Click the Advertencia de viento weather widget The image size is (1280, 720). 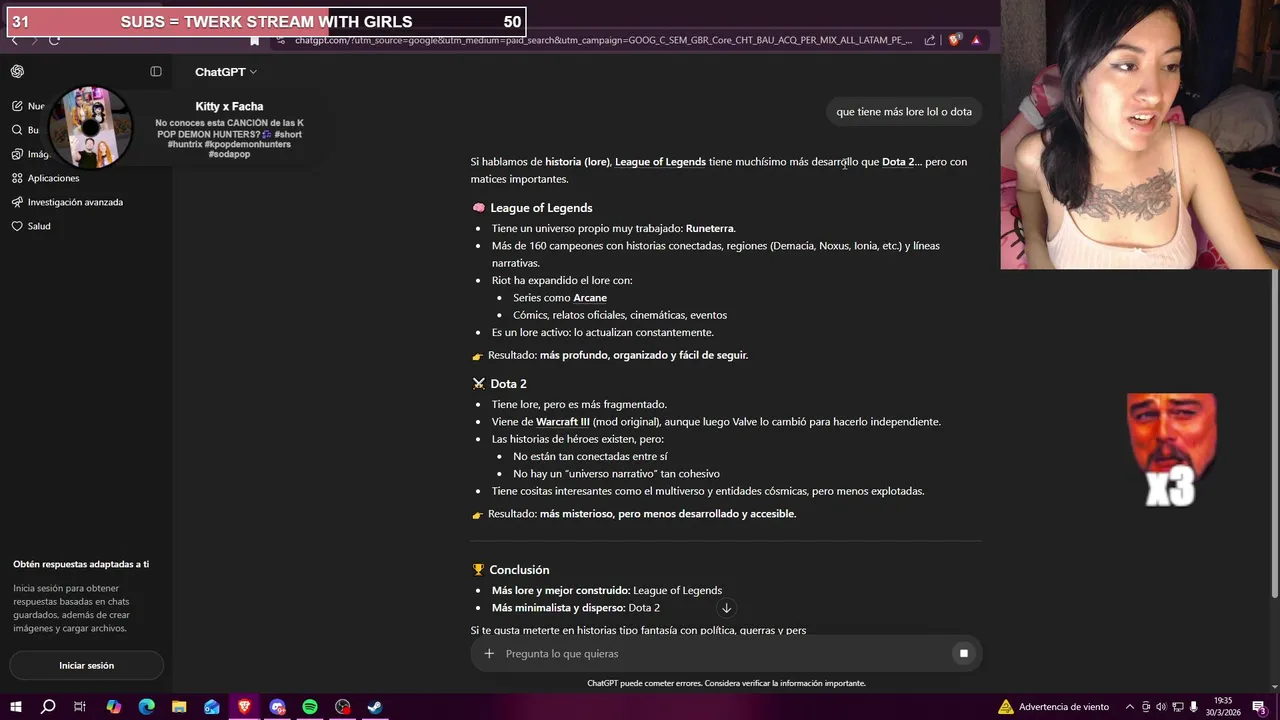pyautogui.click(x=1053, y=707)
